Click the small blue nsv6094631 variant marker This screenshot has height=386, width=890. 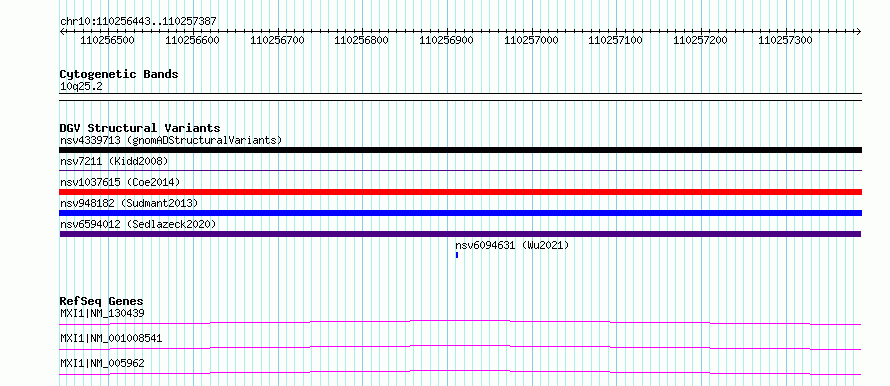pos(457,255)
